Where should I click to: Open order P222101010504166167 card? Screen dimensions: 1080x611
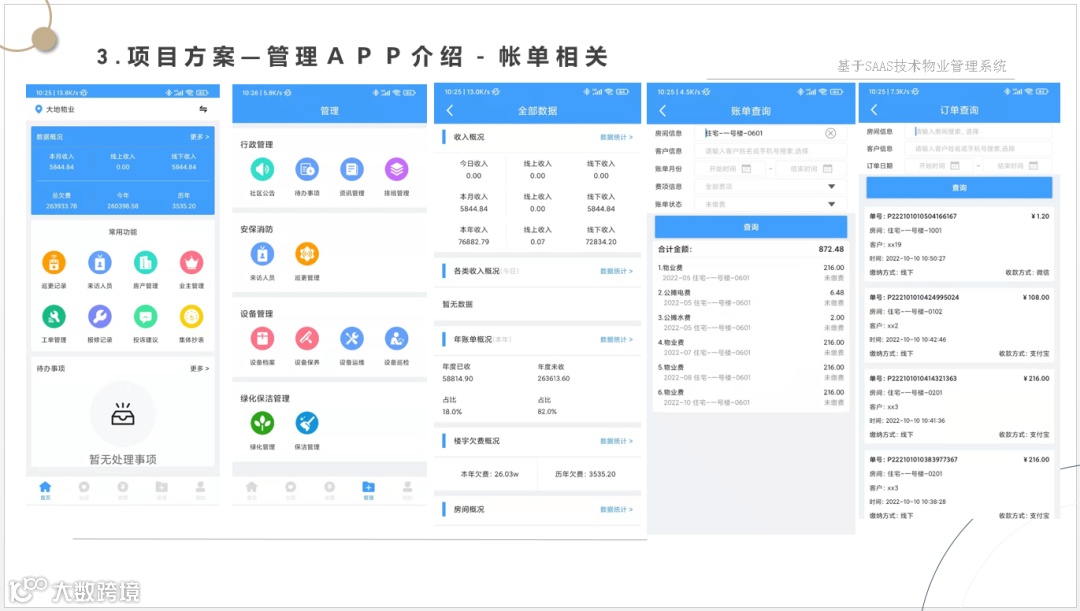pyautogui.click(x=959, y=244)
